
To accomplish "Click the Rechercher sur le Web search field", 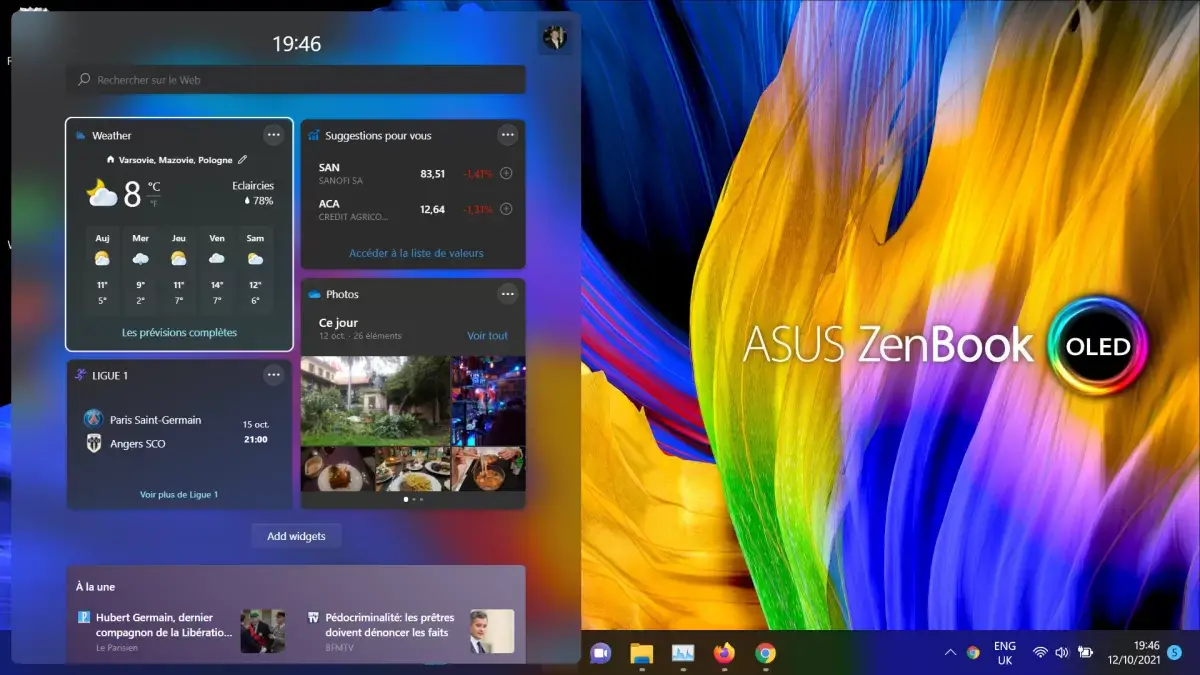I will coord(296,80).
